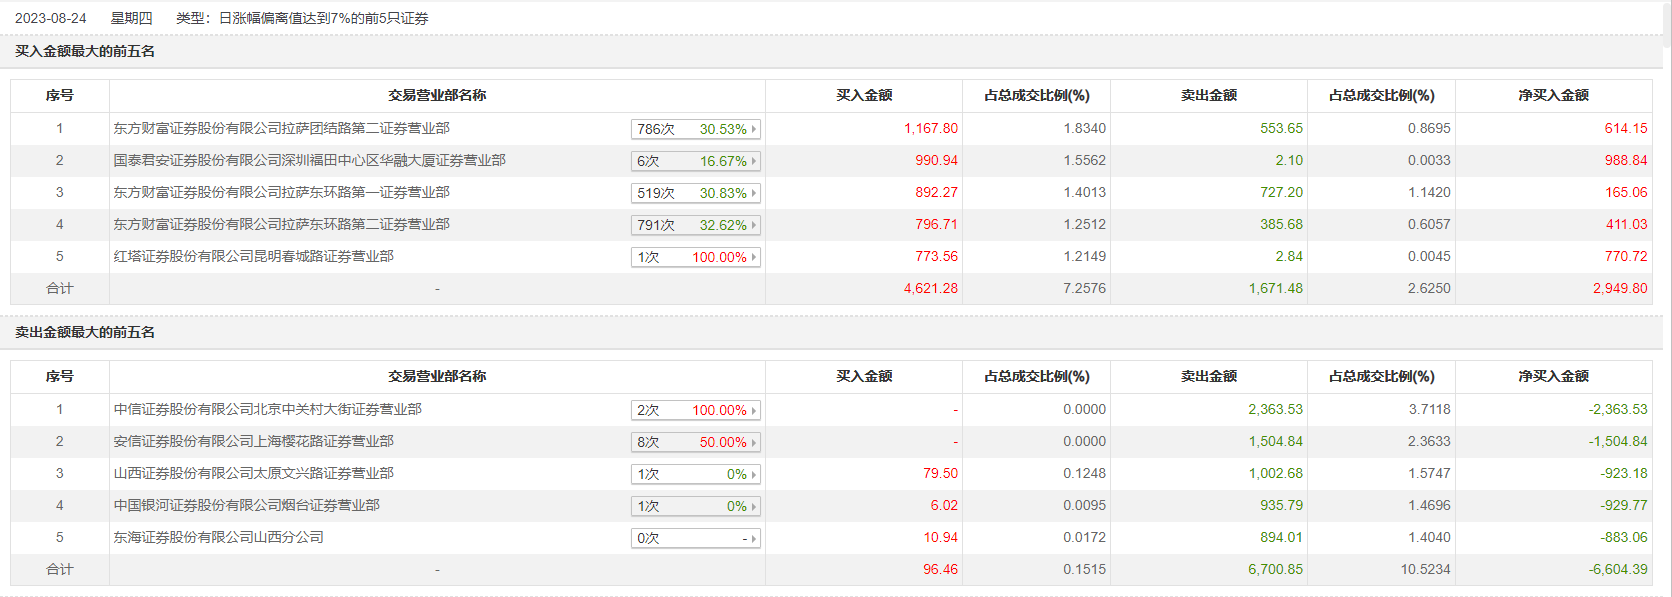Expand the 6次 16.67% listing stats box
1672x597 pixels.
[x=696, y=161]
